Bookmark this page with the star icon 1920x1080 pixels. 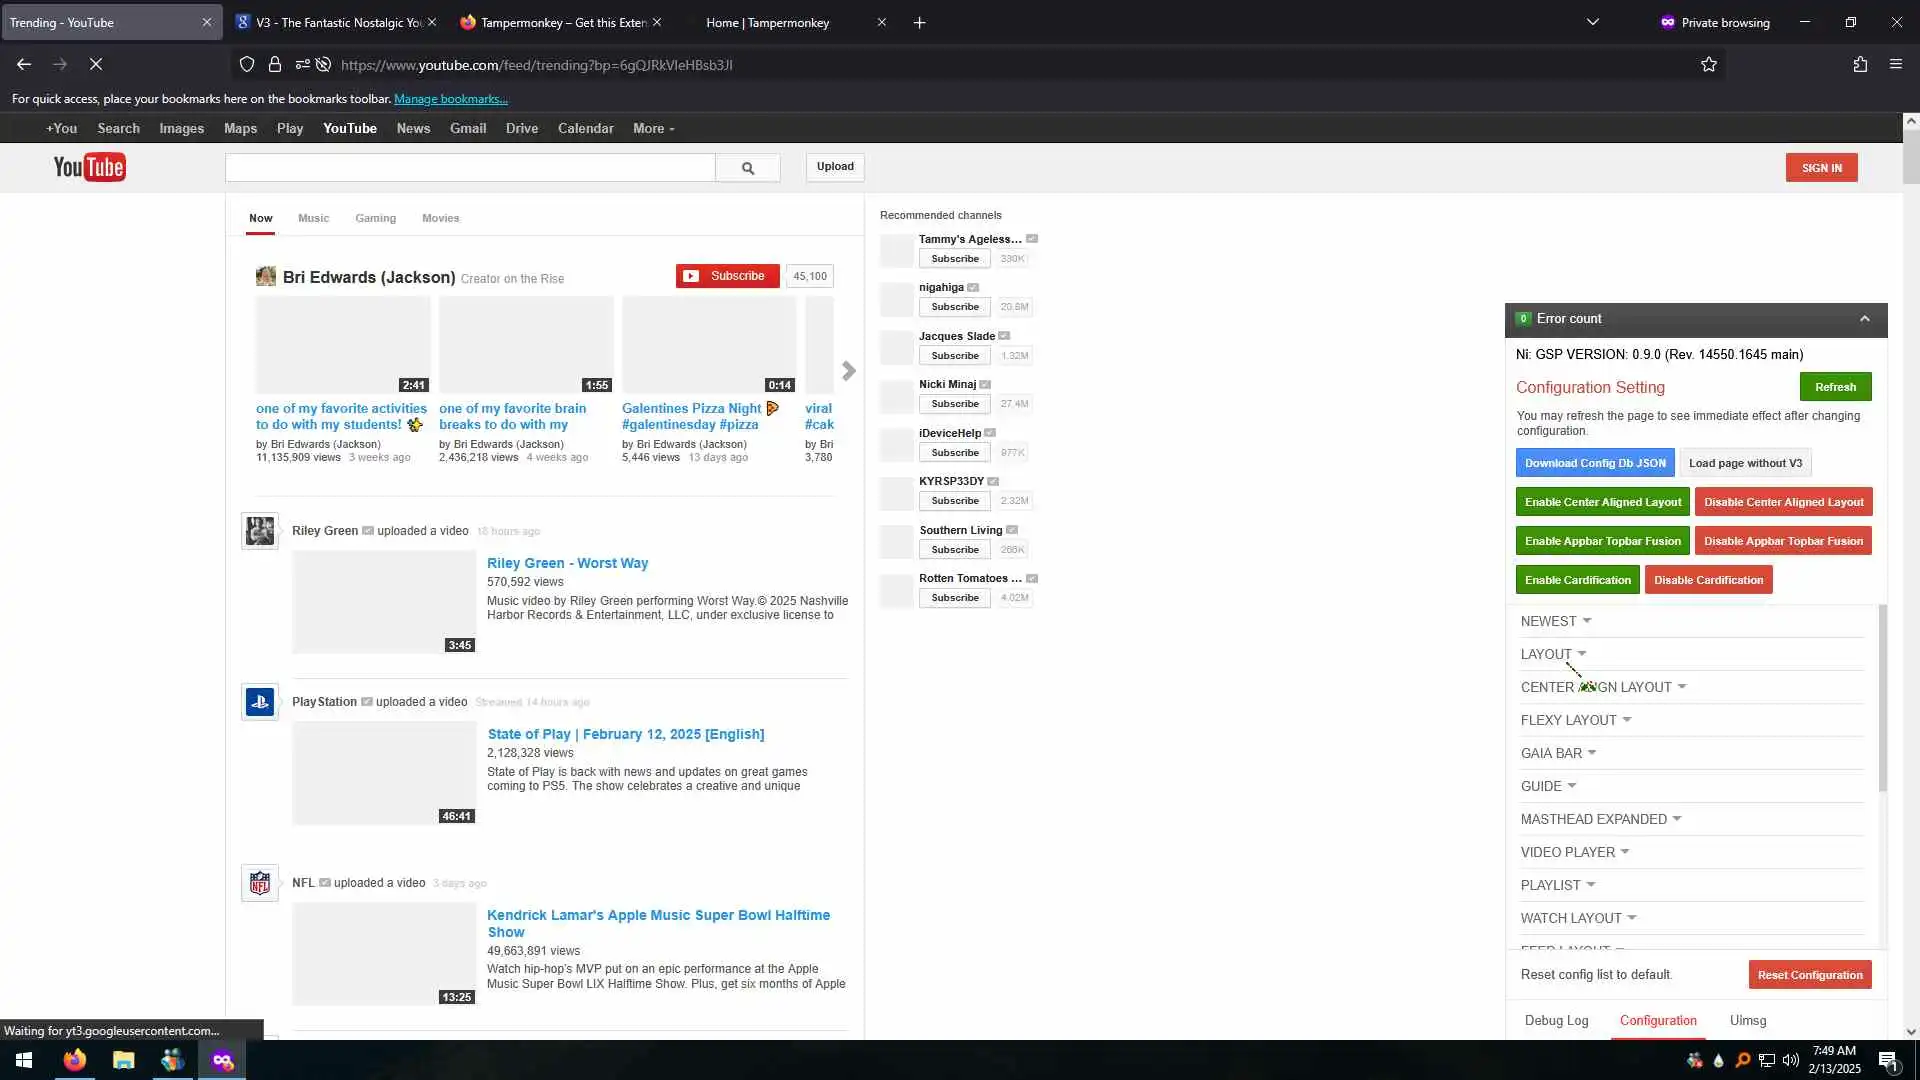(x=1708, y=64)
